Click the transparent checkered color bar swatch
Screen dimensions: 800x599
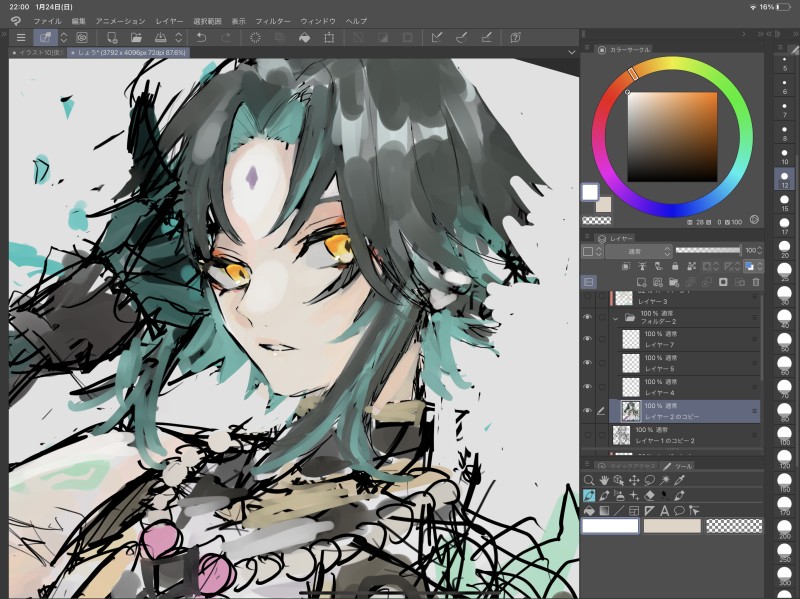[x=734, y=526]
